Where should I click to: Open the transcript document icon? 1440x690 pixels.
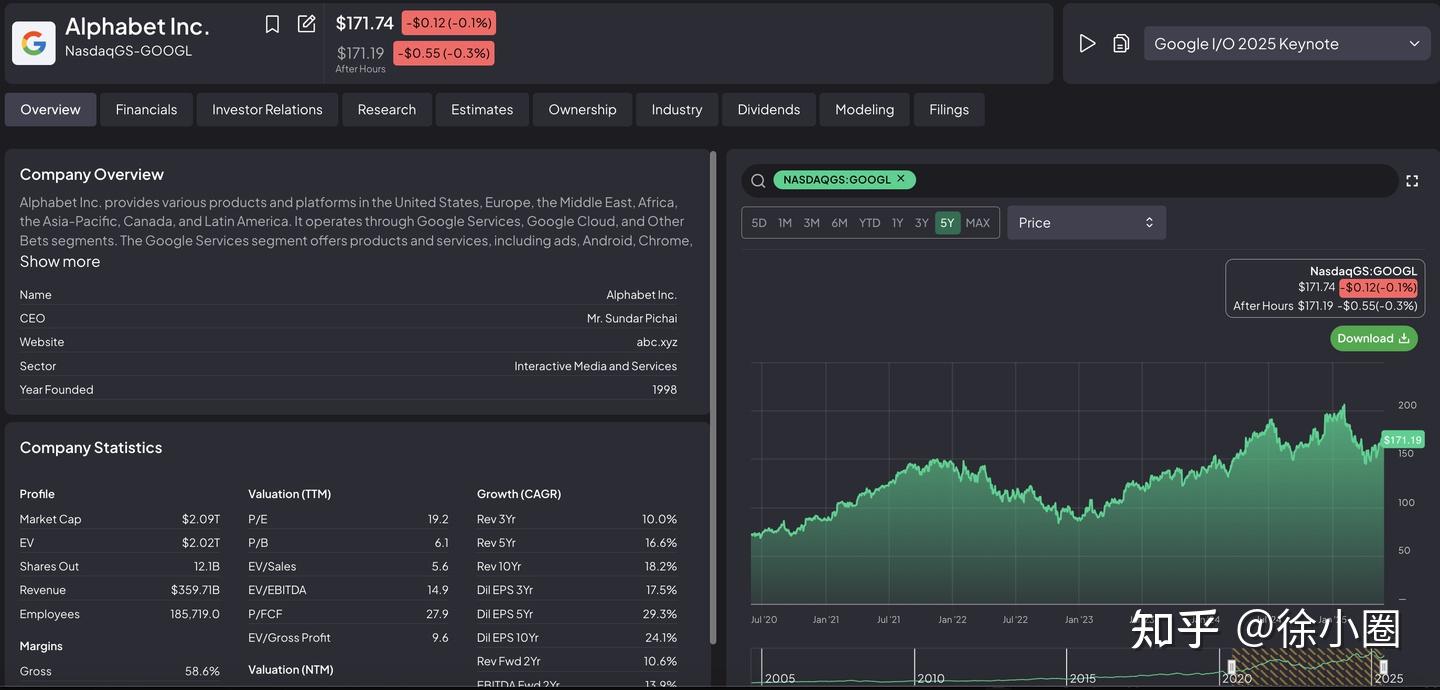1121,43
